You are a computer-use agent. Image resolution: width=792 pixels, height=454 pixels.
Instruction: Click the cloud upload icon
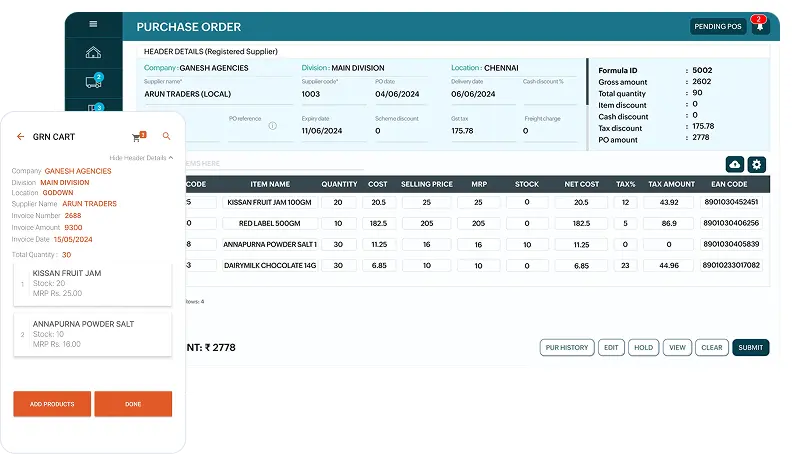point(735,164)
